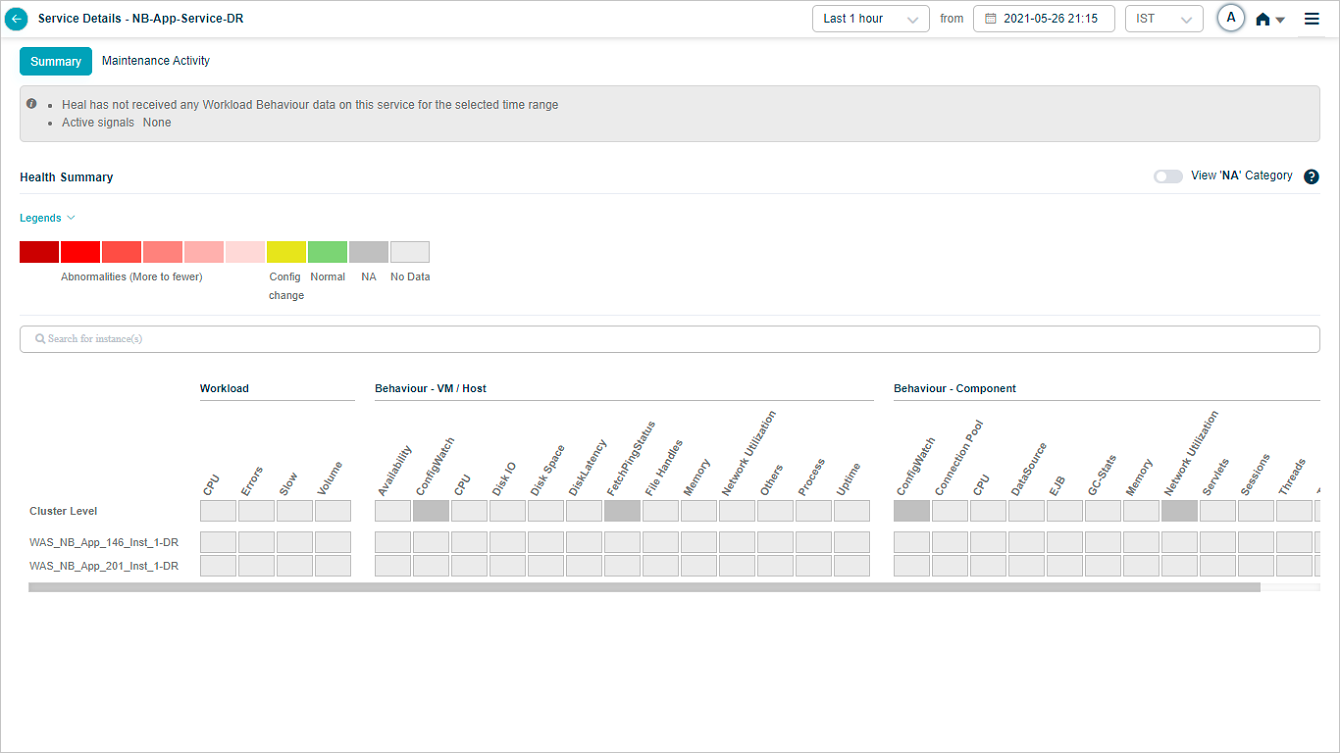Click the help question mark icon

pyautogui.click(x=1312, y=176)
